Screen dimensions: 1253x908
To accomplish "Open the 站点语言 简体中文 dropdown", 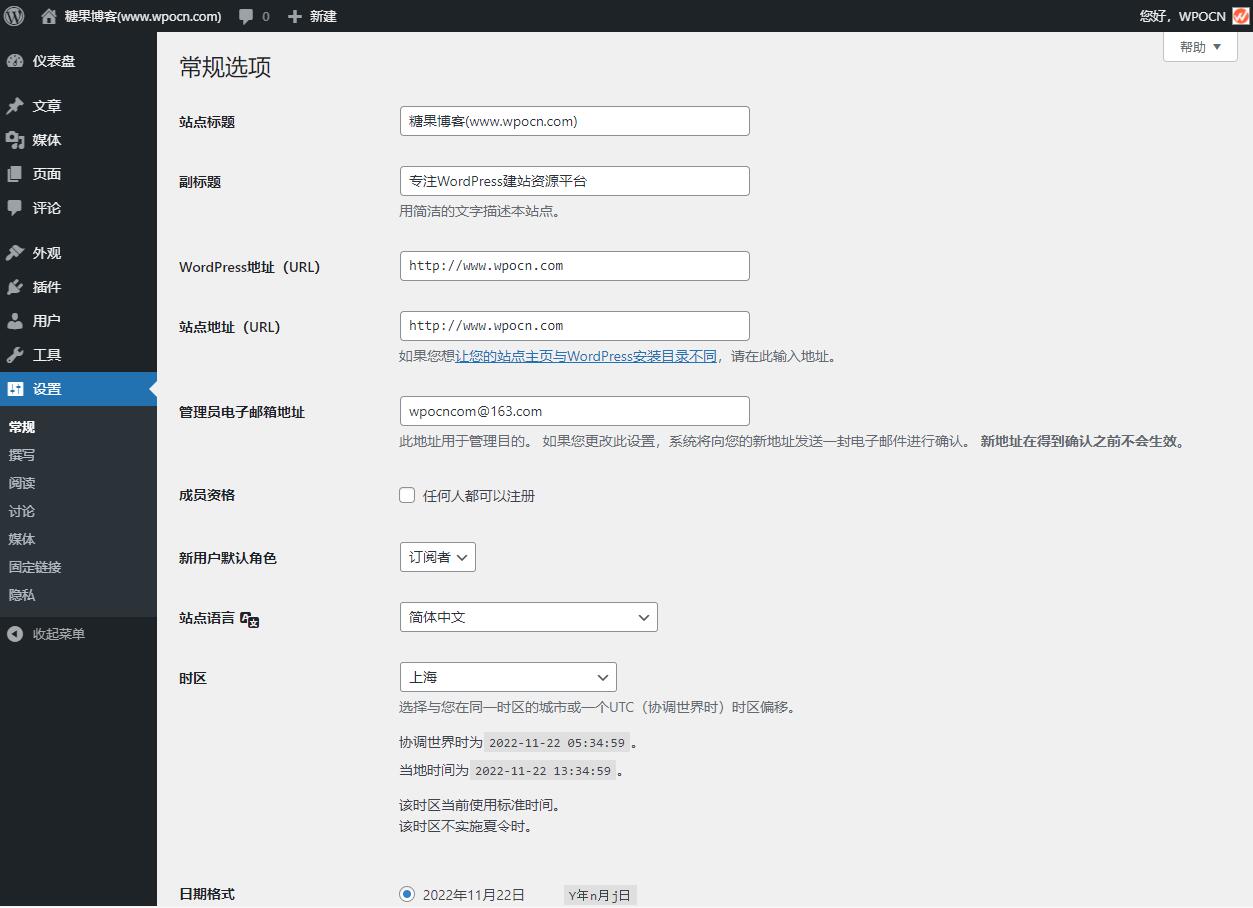I will 529,617.
